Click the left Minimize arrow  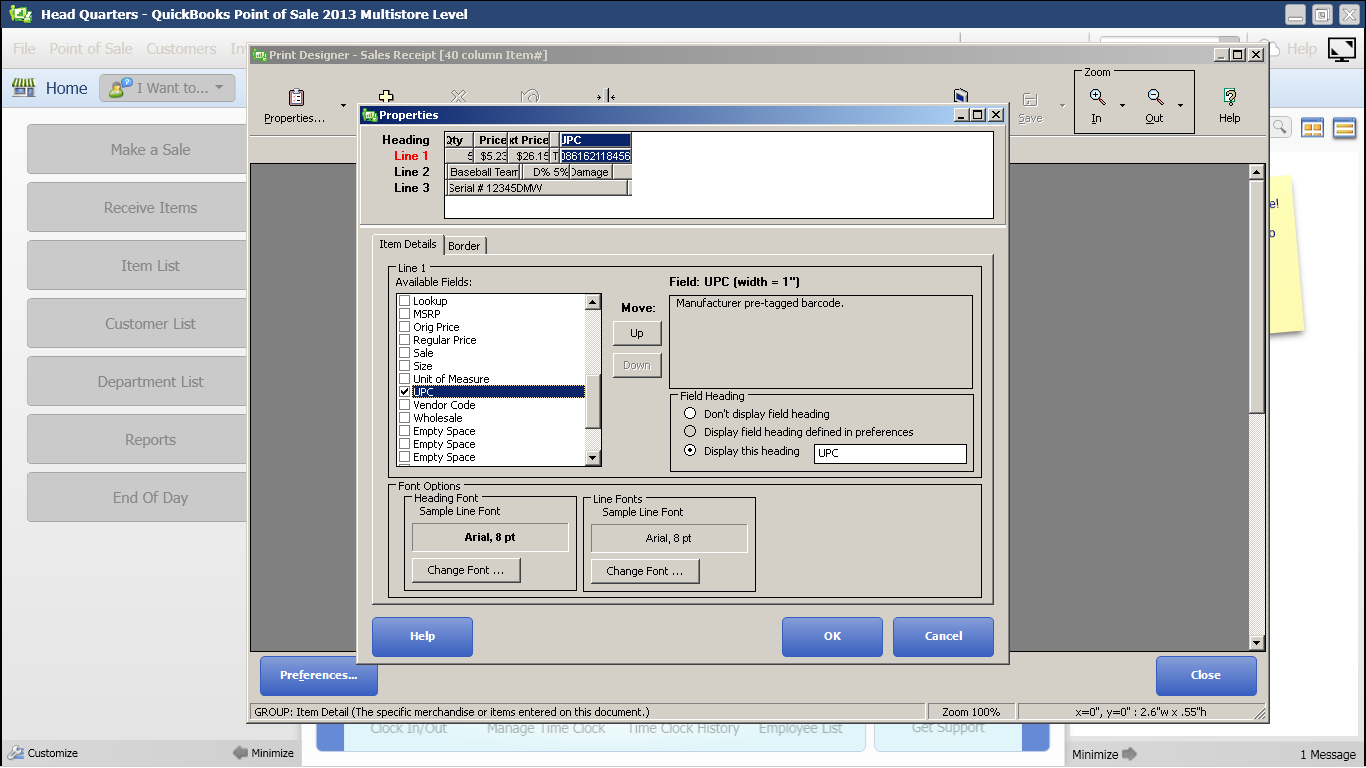(x=240, y=753)
